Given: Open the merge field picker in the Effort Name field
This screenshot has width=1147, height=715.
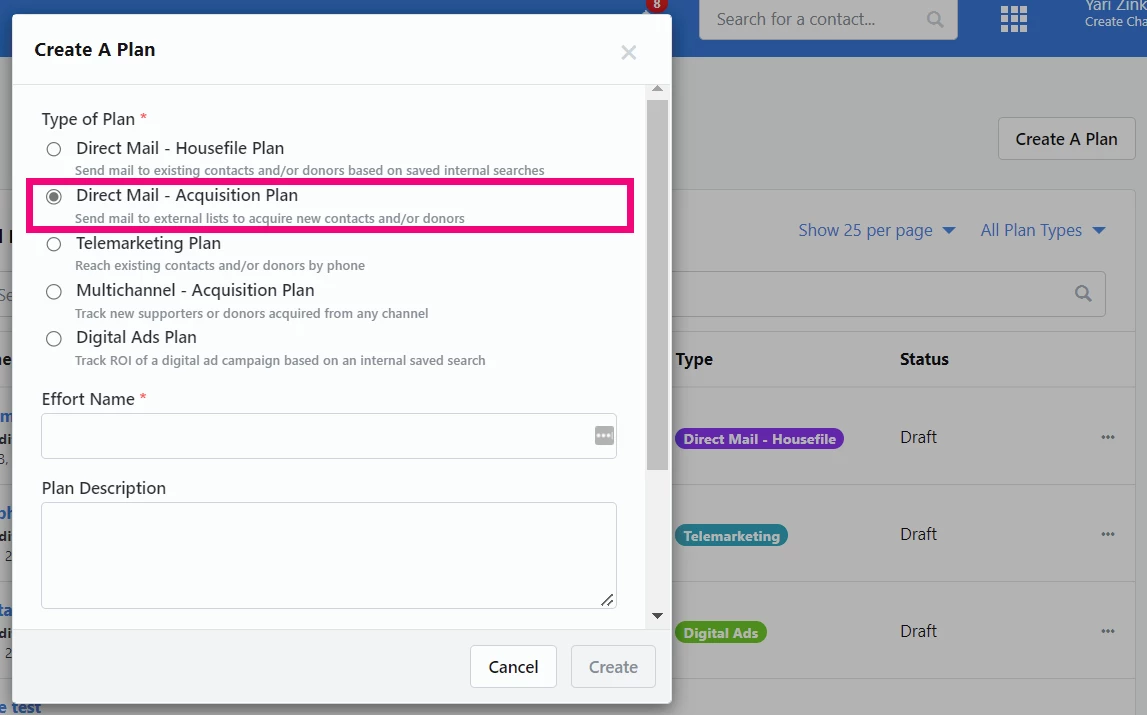Looking at the screenshot, I should click(x=603, y=436).
